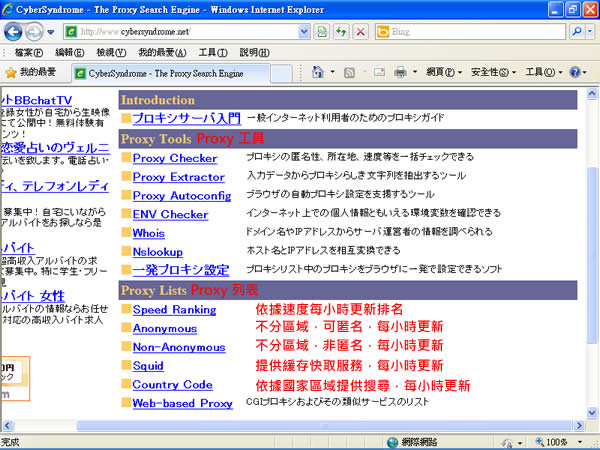600x450 pixels.
Task: Click the horizontal scrollbar right arrow
Action: (579, 426)
